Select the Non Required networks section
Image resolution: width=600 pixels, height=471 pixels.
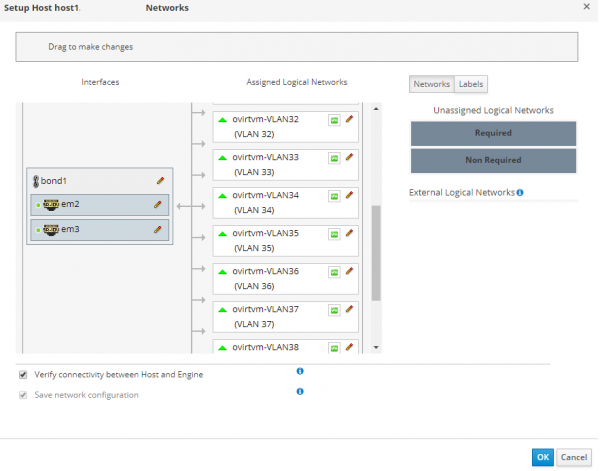click(493, 160)
